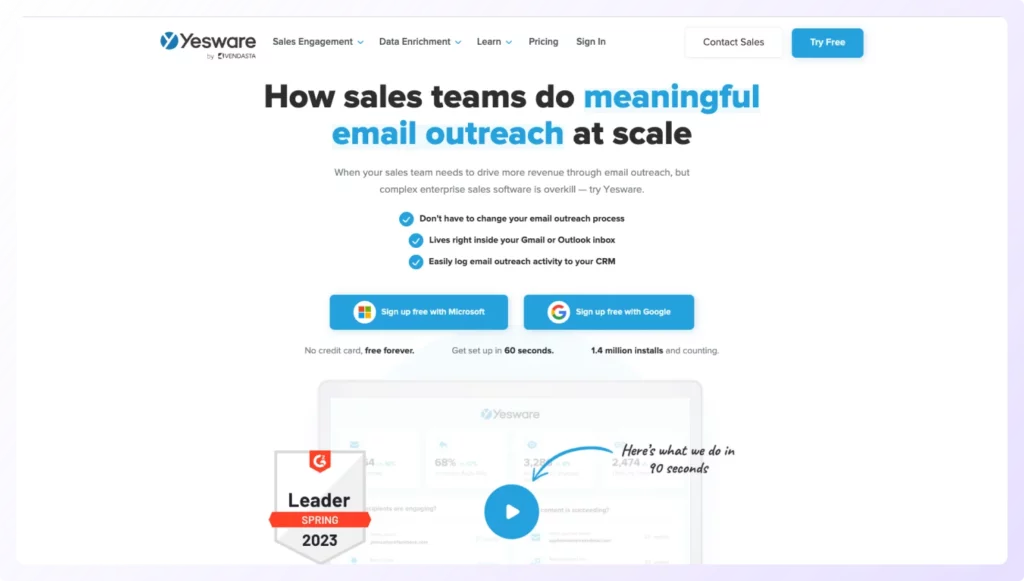This screenshot has height=581, width=1024.
Task: Click the G2 Leader Spring 2023 badge
Action: 319,505
